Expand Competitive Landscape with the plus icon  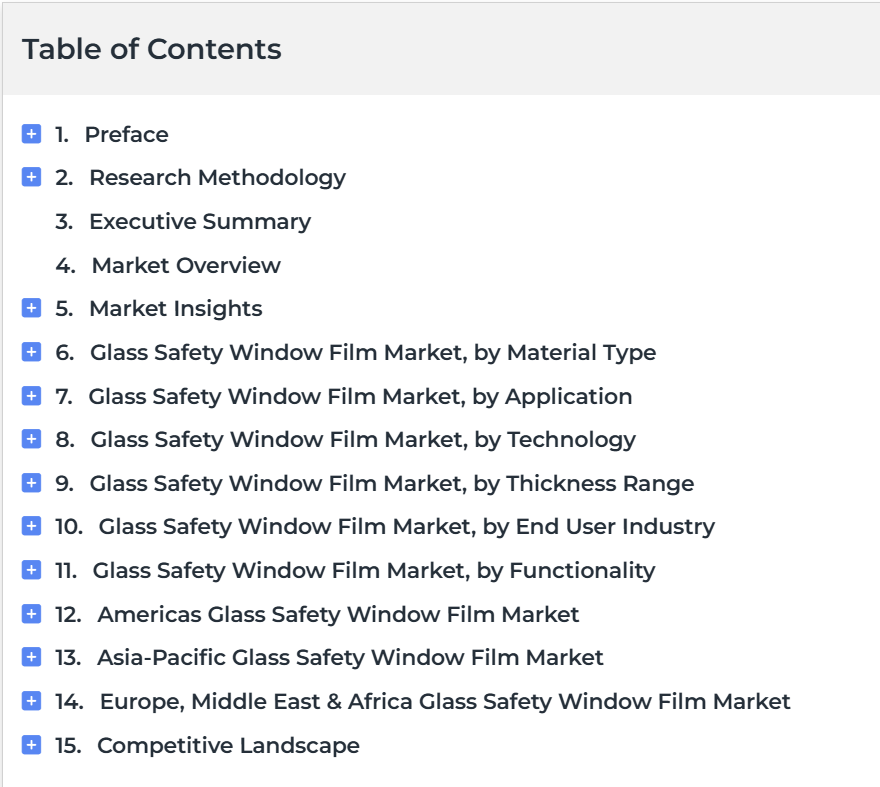coord(31,745)
